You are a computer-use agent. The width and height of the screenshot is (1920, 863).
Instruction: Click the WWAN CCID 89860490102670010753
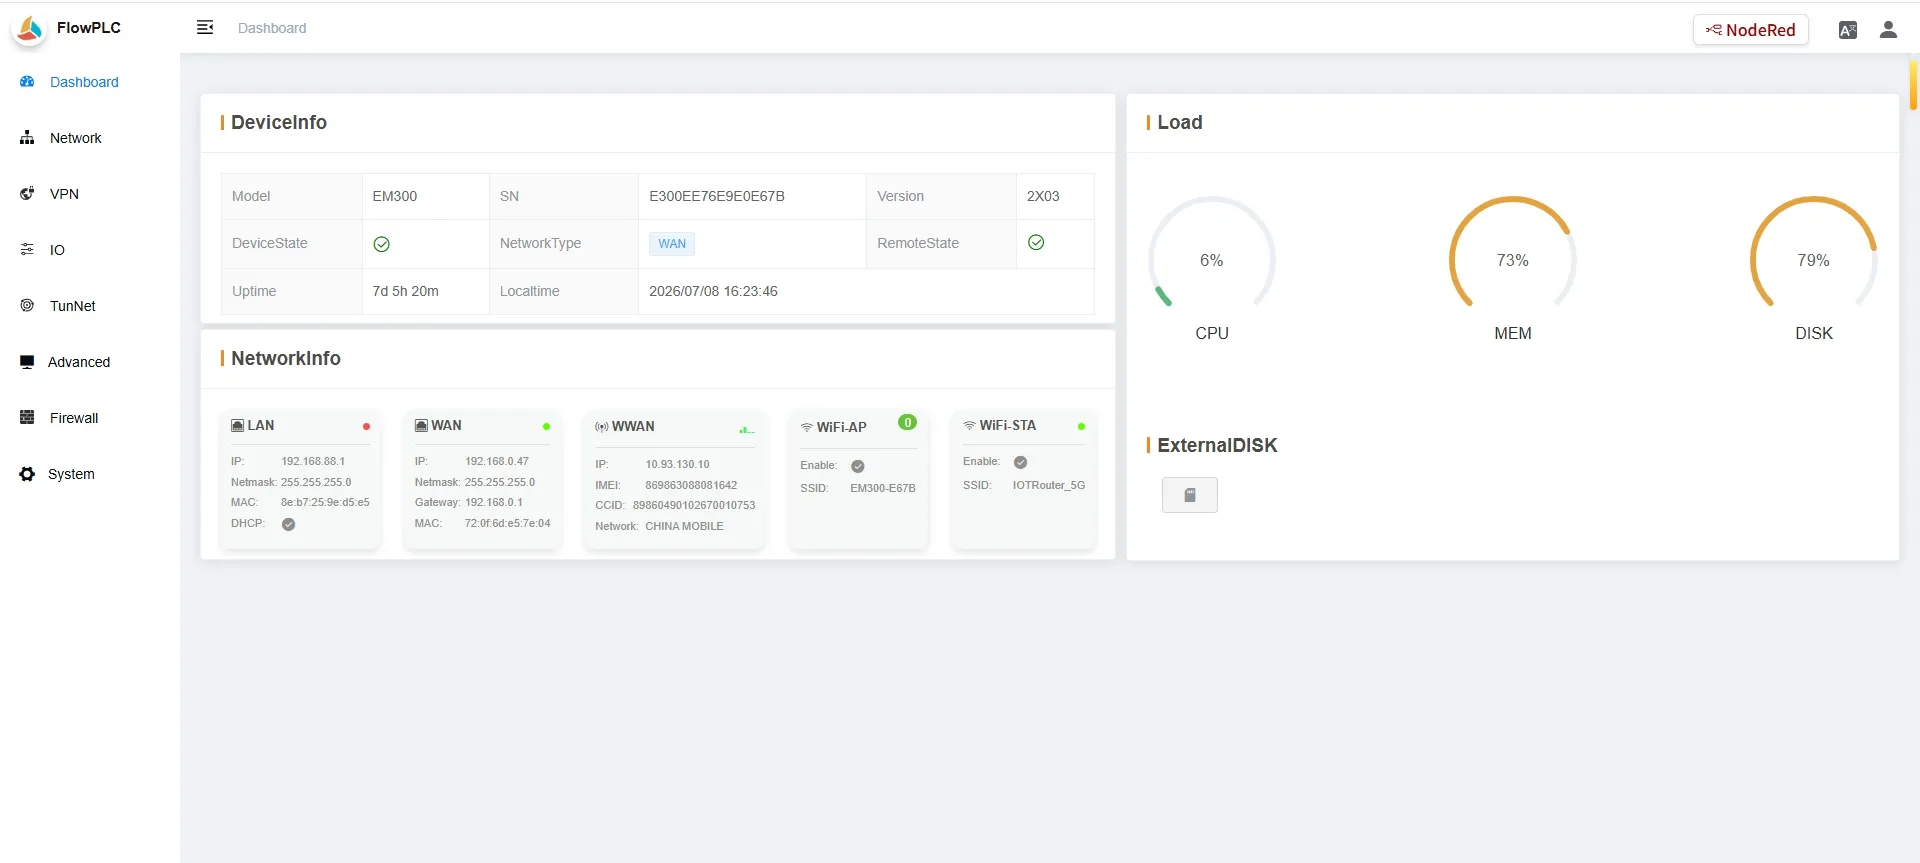(694, 506)
